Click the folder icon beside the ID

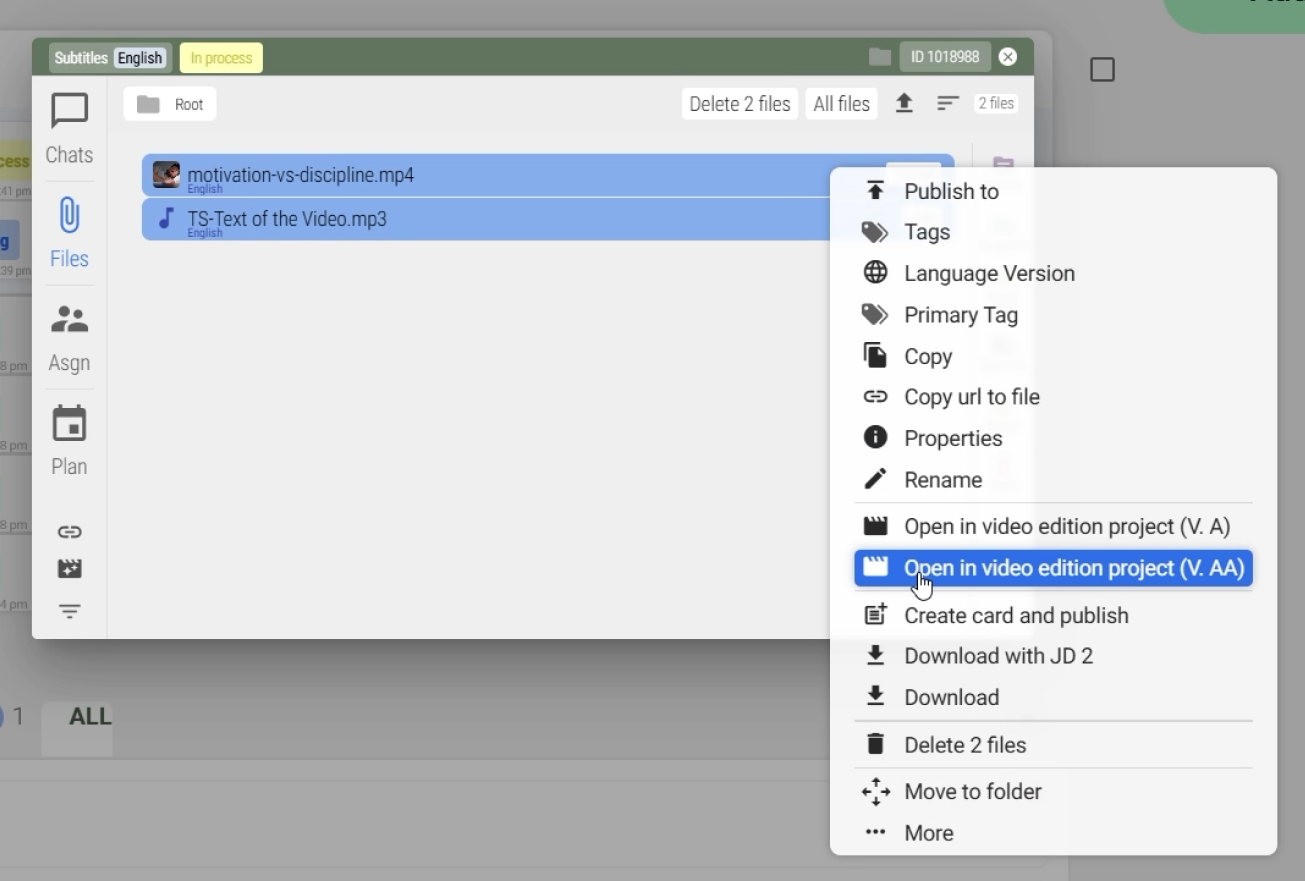pyautogui.click(x=880, y=57)
